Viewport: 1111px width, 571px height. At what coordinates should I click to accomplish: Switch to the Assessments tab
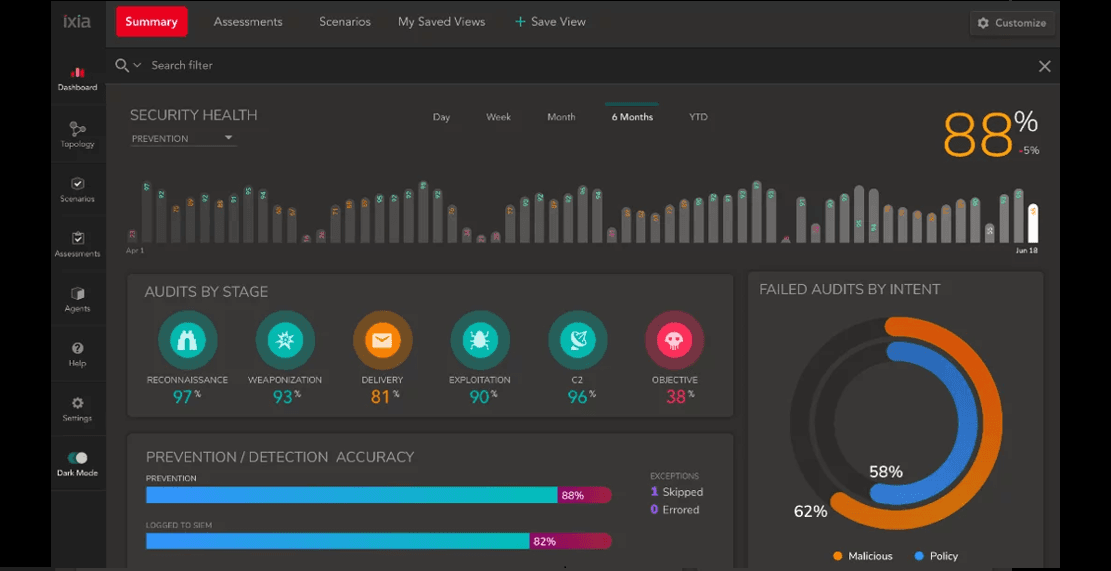point(248,22)
